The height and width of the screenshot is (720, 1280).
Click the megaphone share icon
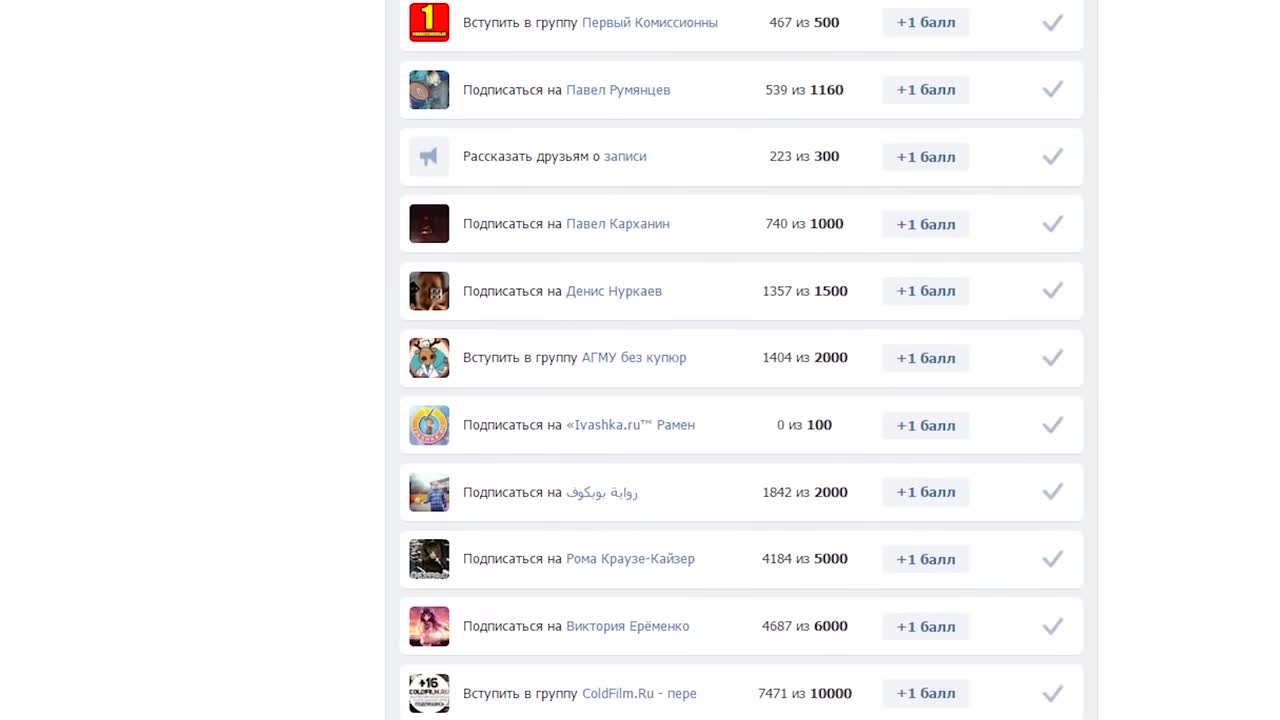coord(429,157)
